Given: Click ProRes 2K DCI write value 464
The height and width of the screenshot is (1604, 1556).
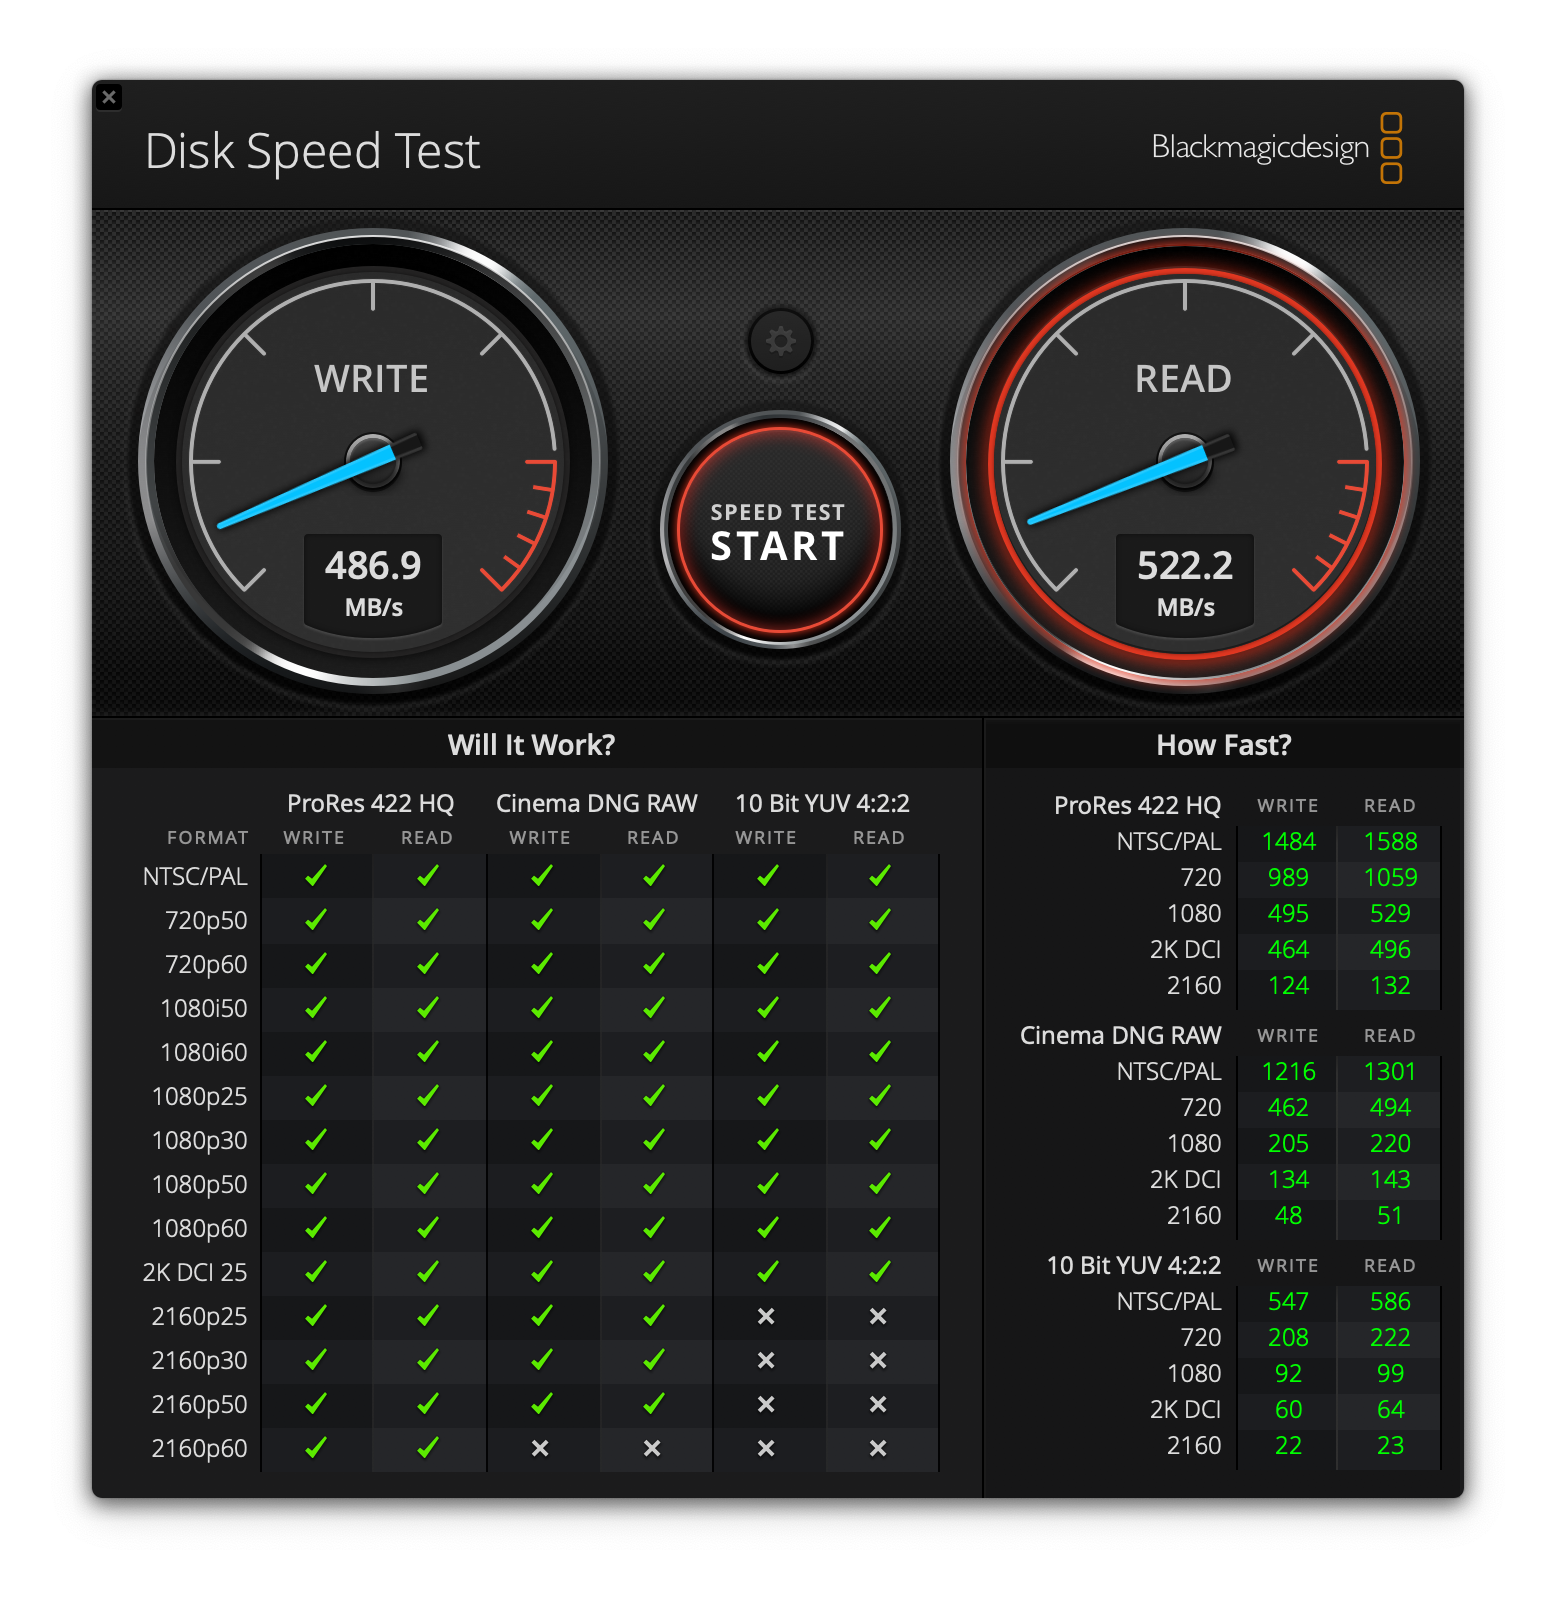Looking at the screenshot, I should (1288, 949).
